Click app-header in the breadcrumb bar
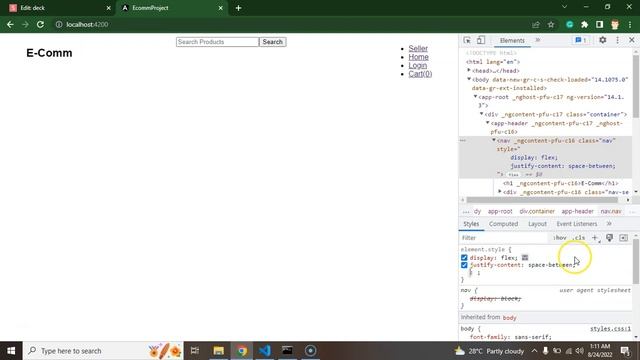The image size is (640, 360). (x=577, y=211)
